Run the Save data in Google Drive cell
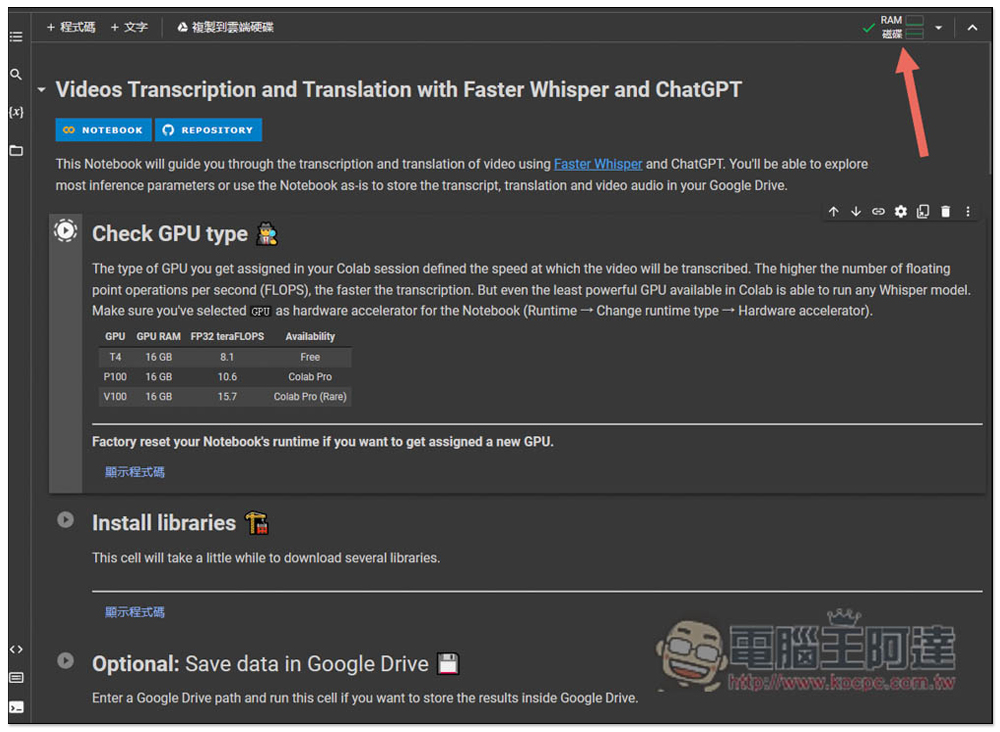This screenshot has width=1000, height=732. [x=66, y=660]
